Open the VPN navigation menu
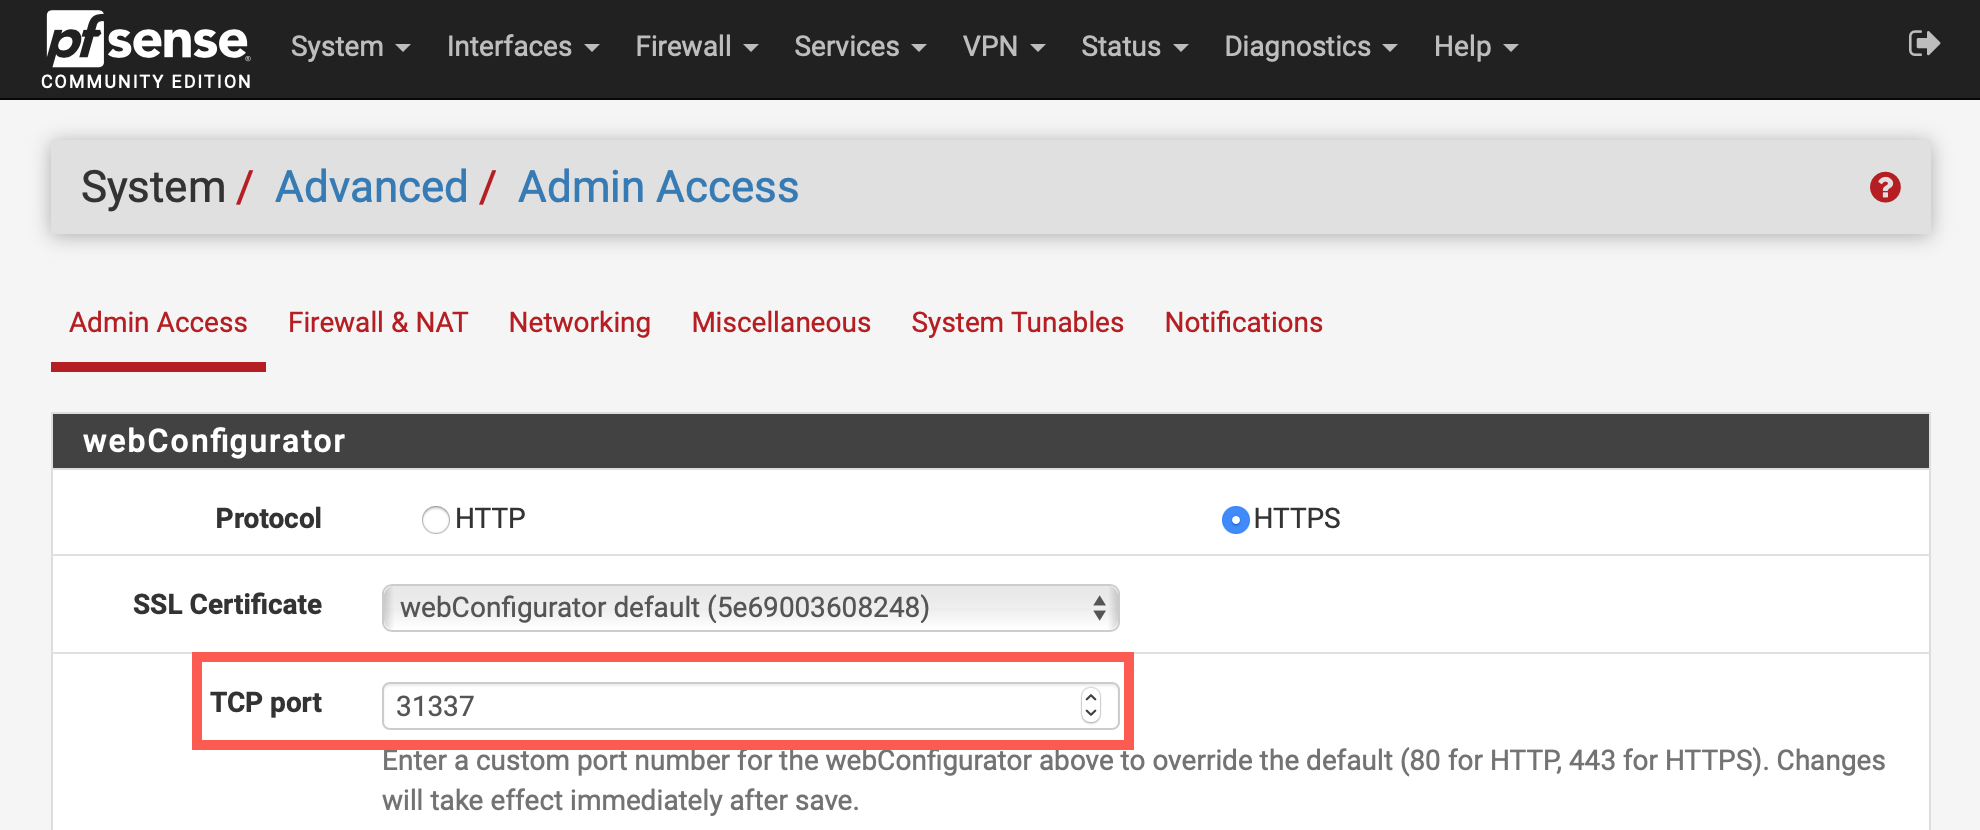Viewport: 1980px width, 830px height. (1003, 47)
